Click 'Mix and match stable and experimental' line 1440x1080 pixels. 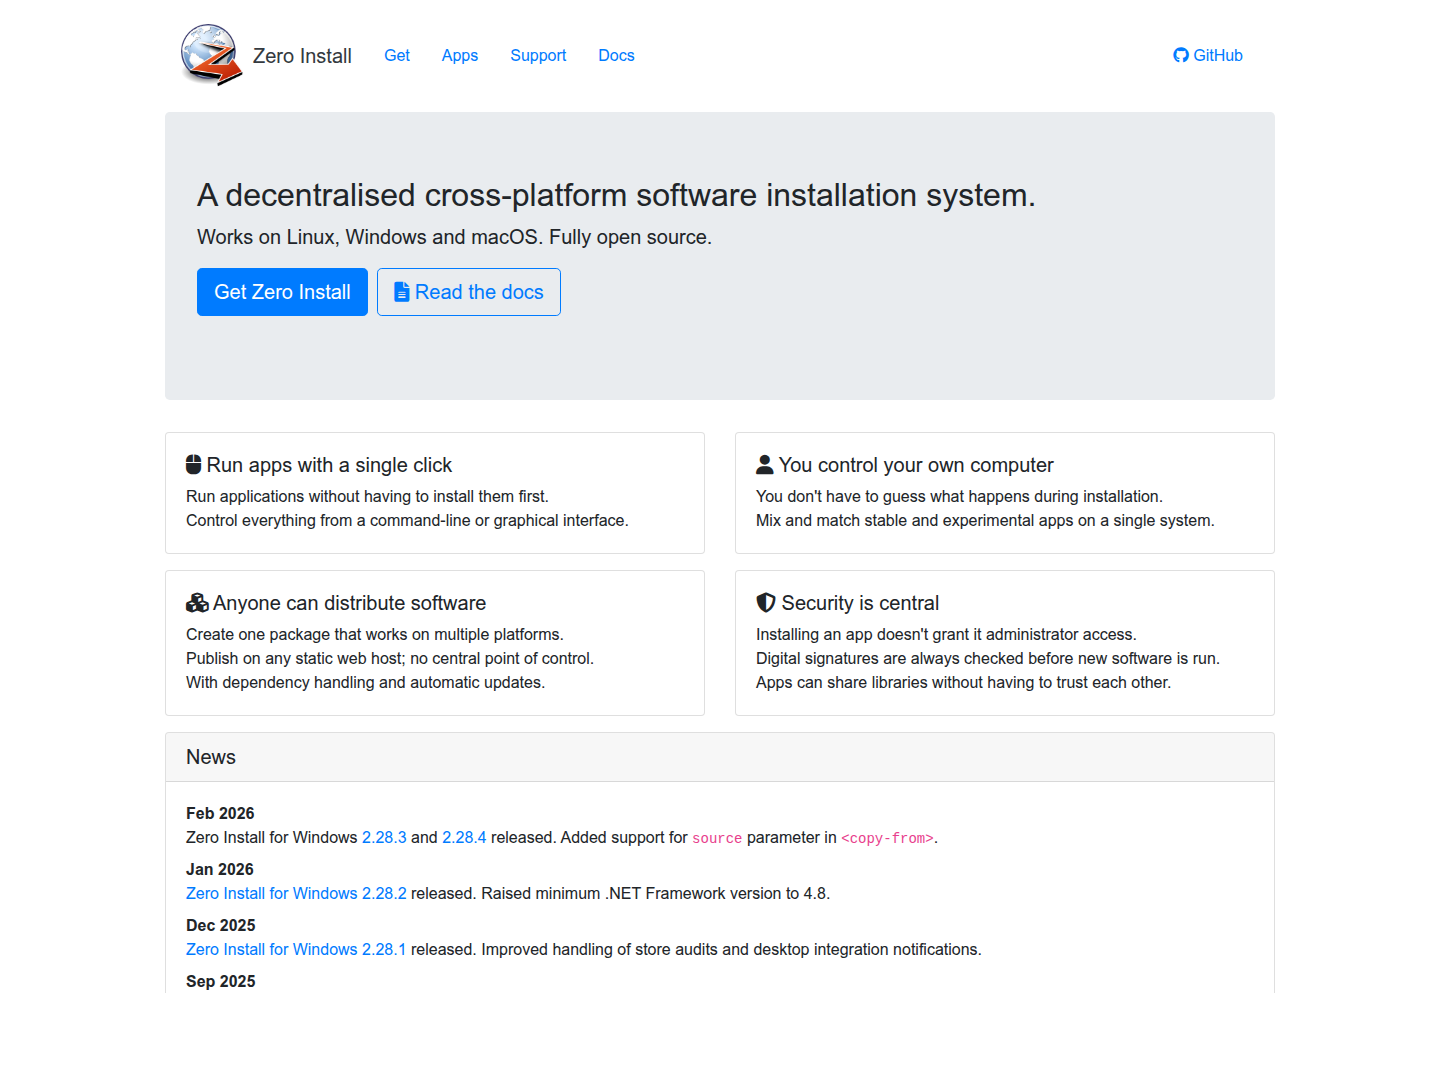coord(985,520)
